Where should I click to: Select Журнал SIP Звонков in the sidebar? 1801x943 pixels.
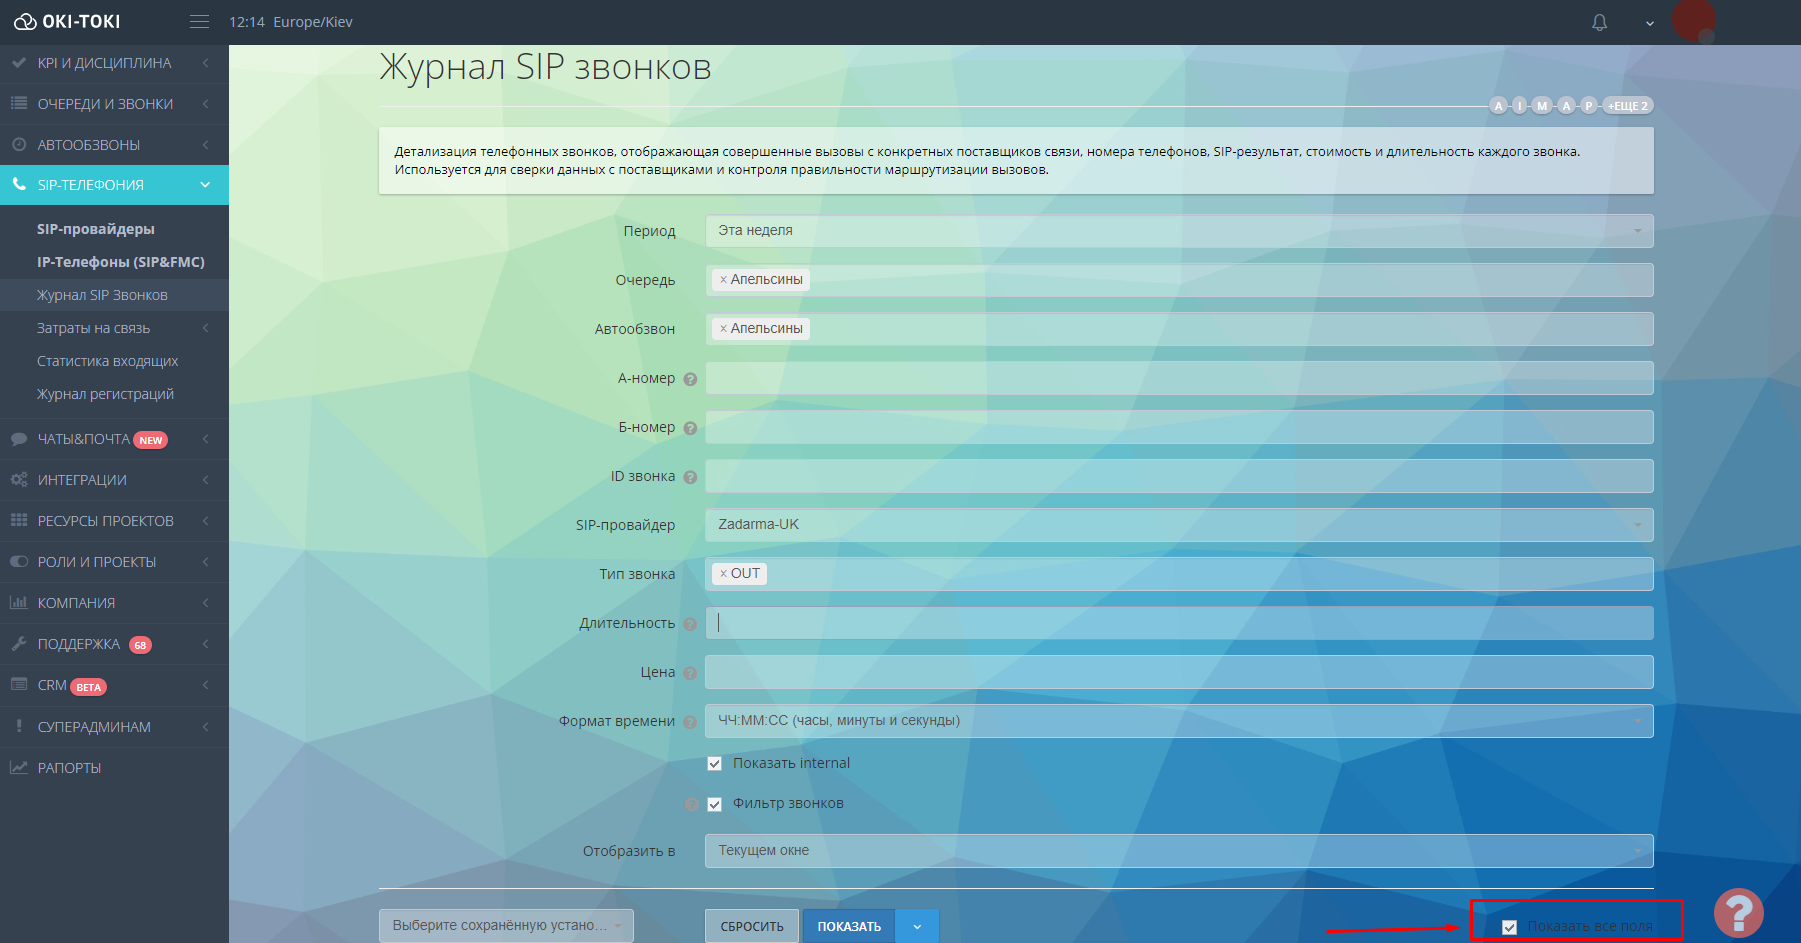[102, 295]
